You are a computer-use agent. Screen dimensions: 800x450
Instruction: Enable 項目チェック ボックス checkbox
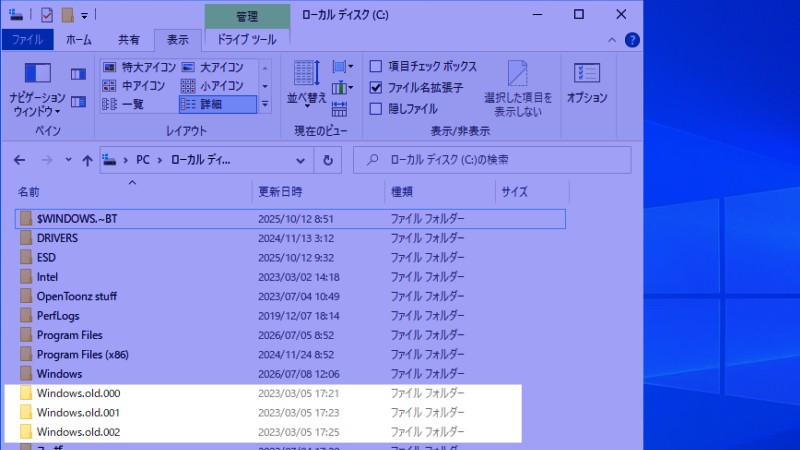376,66
